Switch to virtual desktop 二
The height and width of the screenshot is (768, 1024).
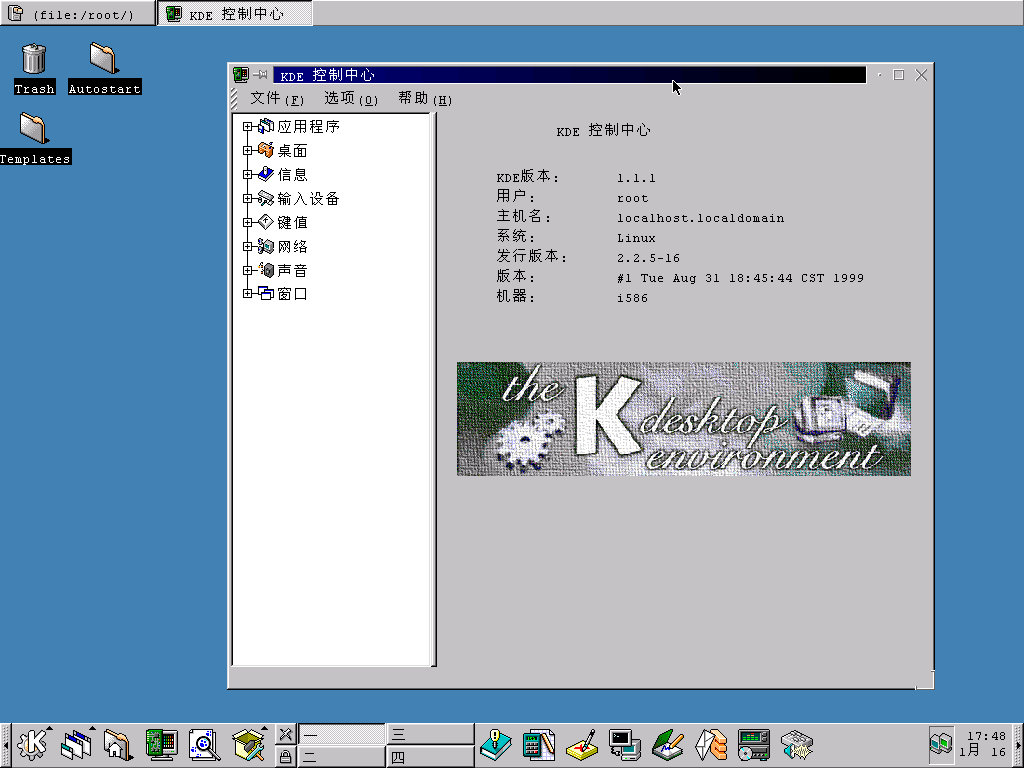tap(342, 757)
